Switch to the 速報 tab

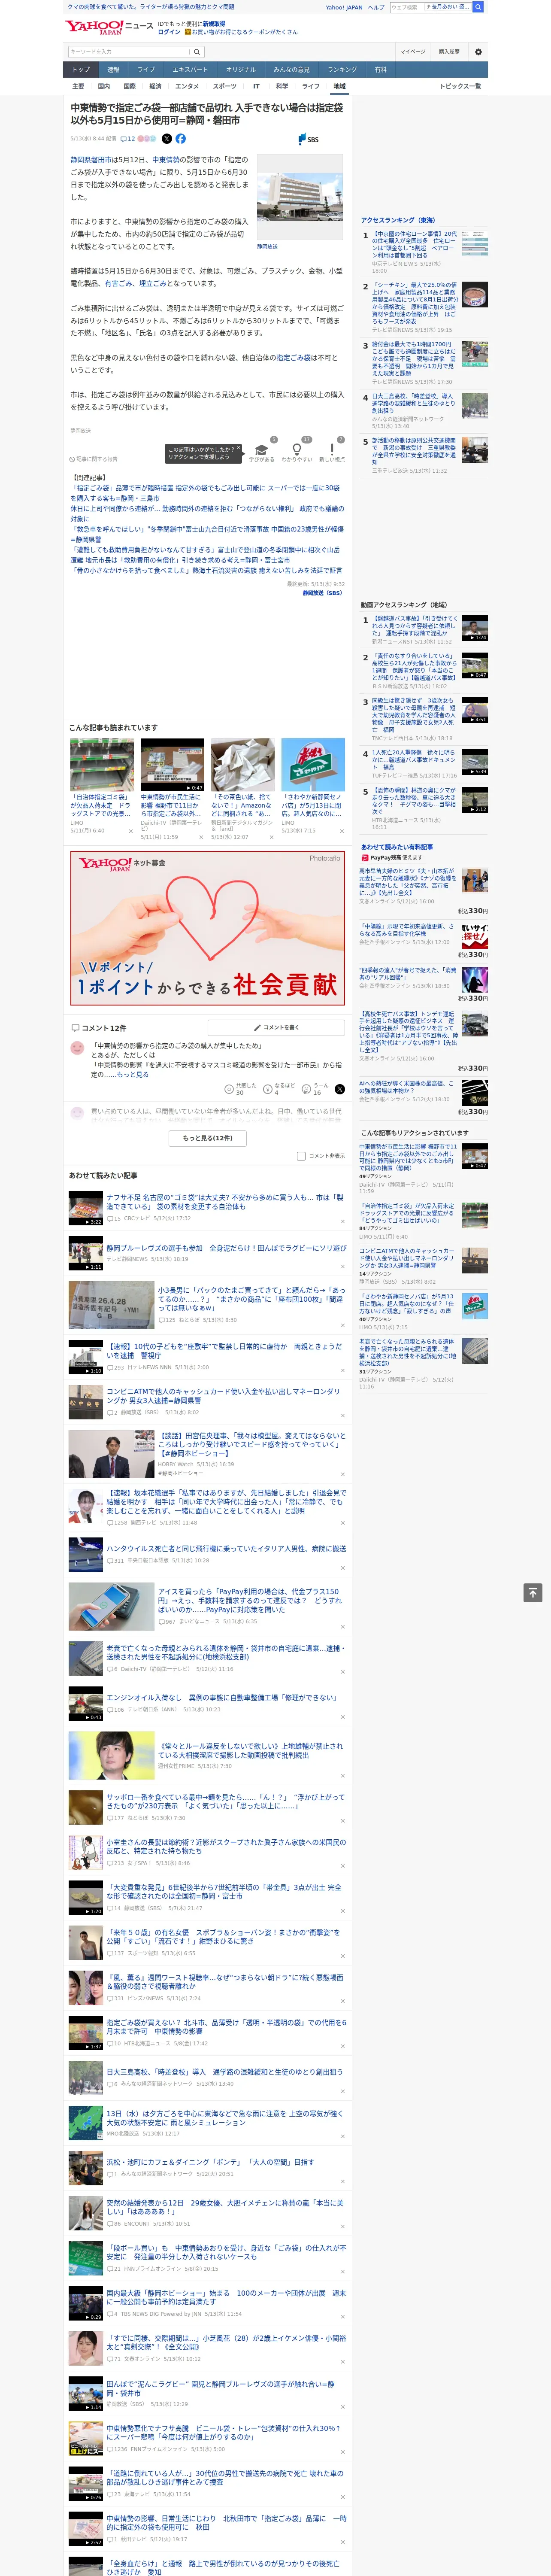(113, 70)
